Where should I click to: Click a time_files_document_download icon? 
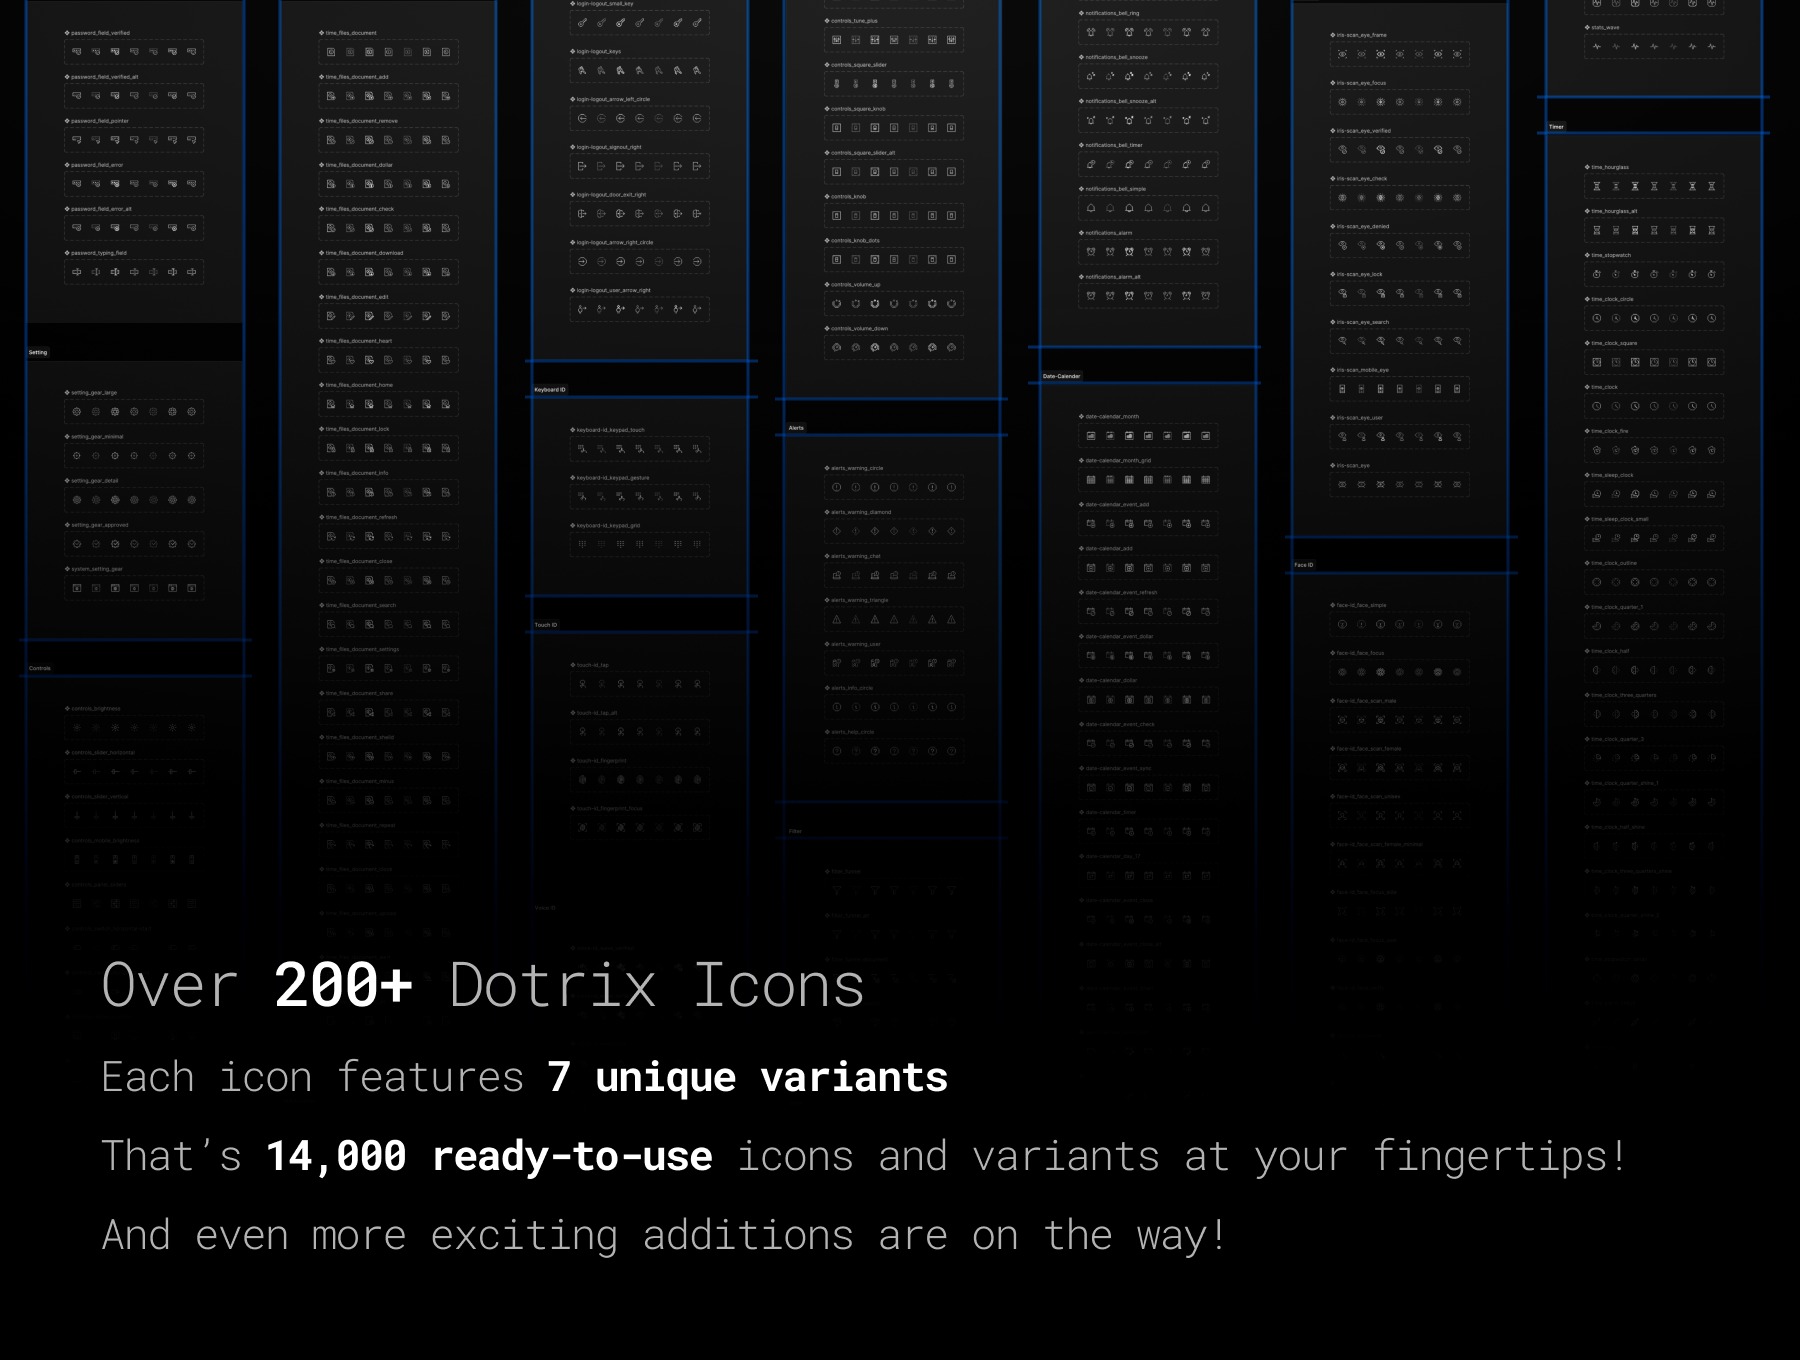(330, 272)
